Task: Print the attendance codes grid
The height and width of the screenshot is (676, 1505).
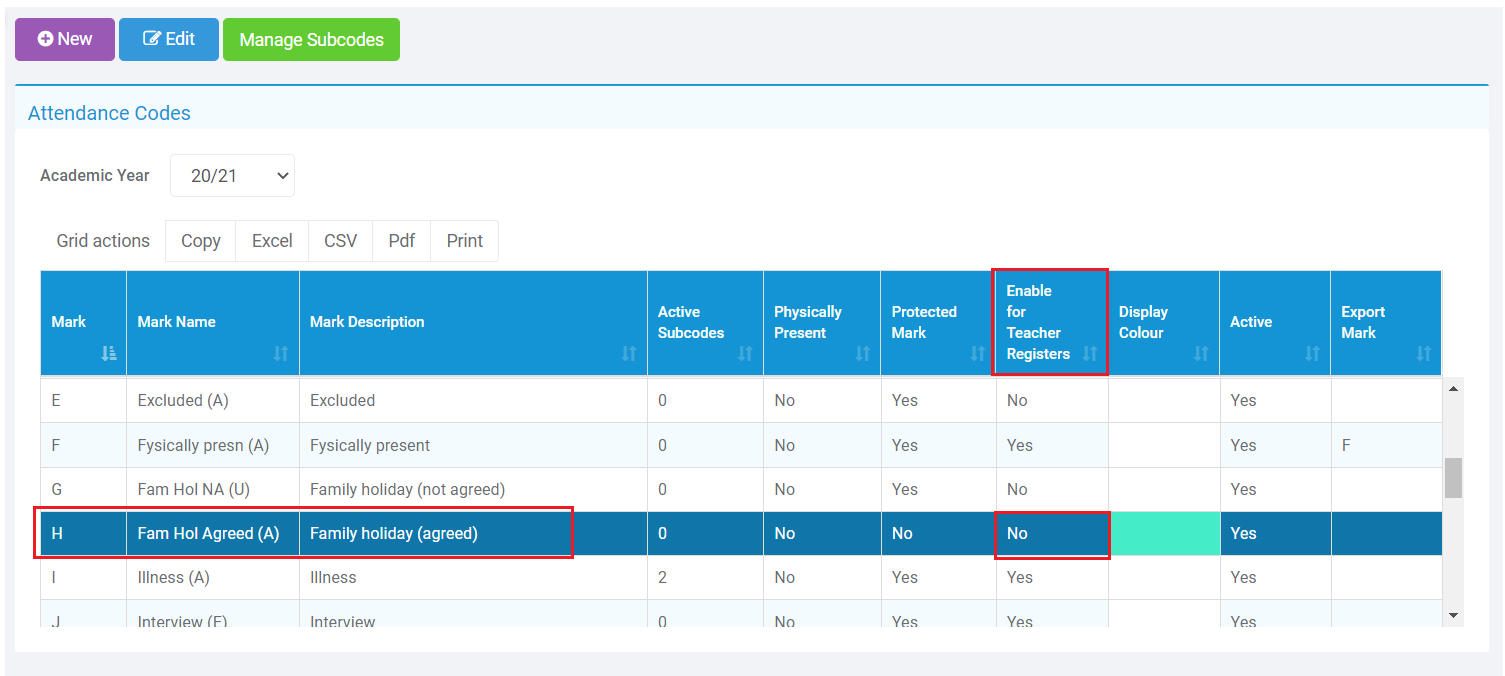Action: pyautogui.click(x=464, y=241)
